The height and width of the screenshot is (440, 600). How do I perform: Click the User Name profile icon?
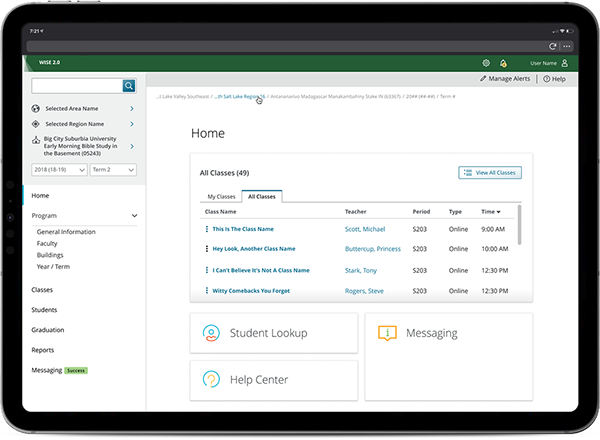click(564, 63)
